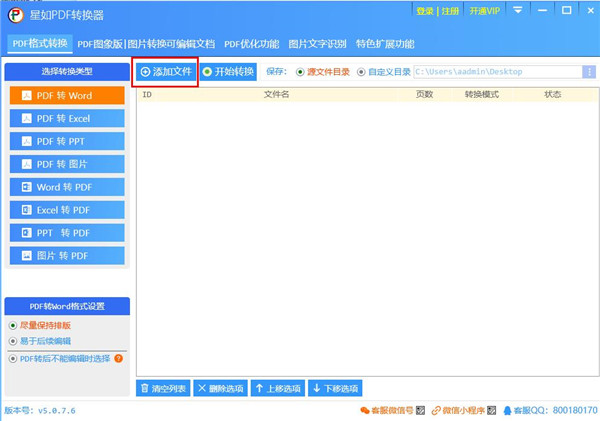Choose Excel 转 PDF conversion
Image resolution: width=600 pixels, height=421 pixels.
tap(67, 210)
